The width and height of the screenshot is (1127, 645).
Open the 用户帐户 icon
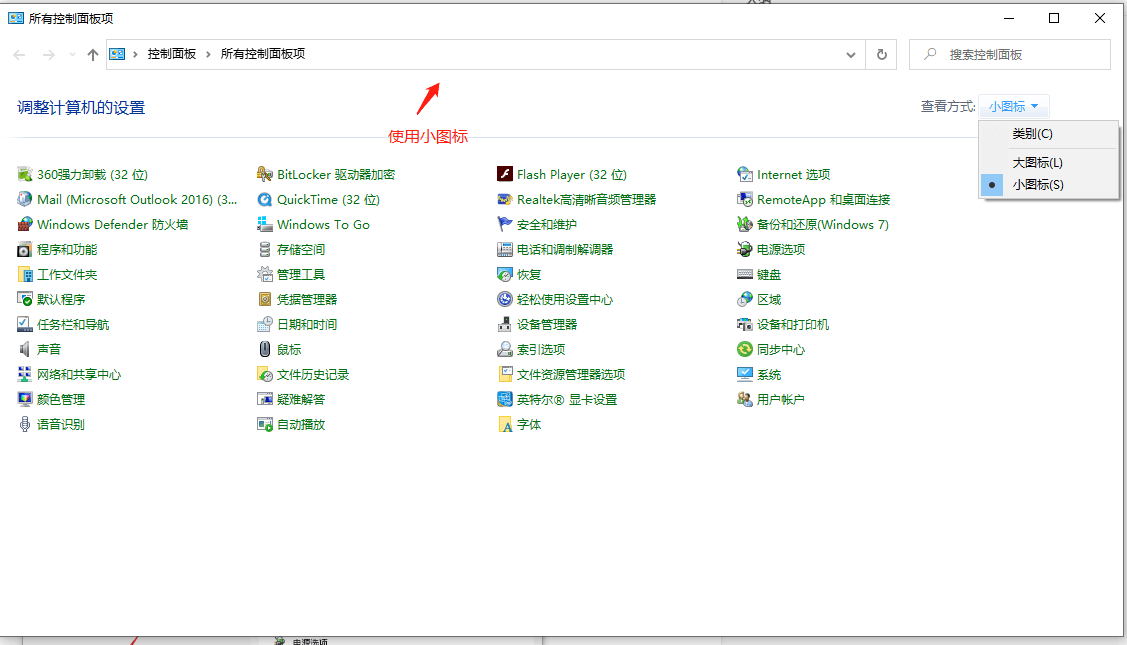(745, 399)
